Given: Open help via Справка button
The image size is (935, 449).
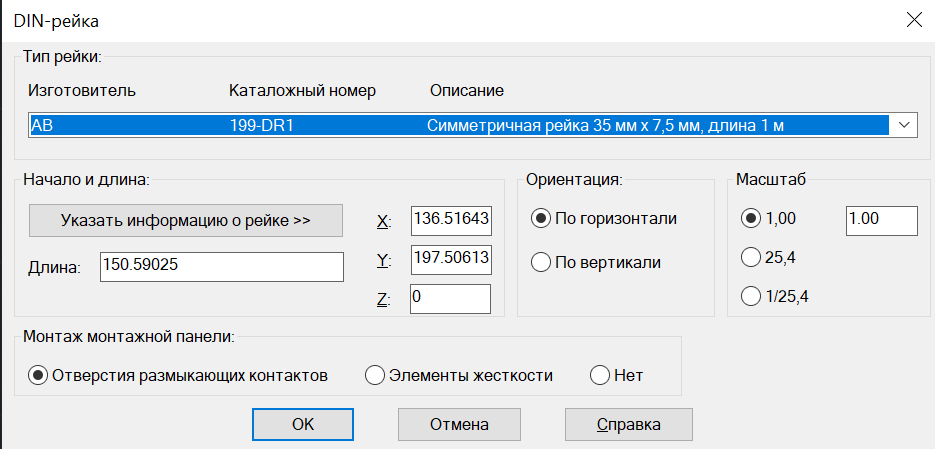Looking at the screenshot, I should [629, 425].
